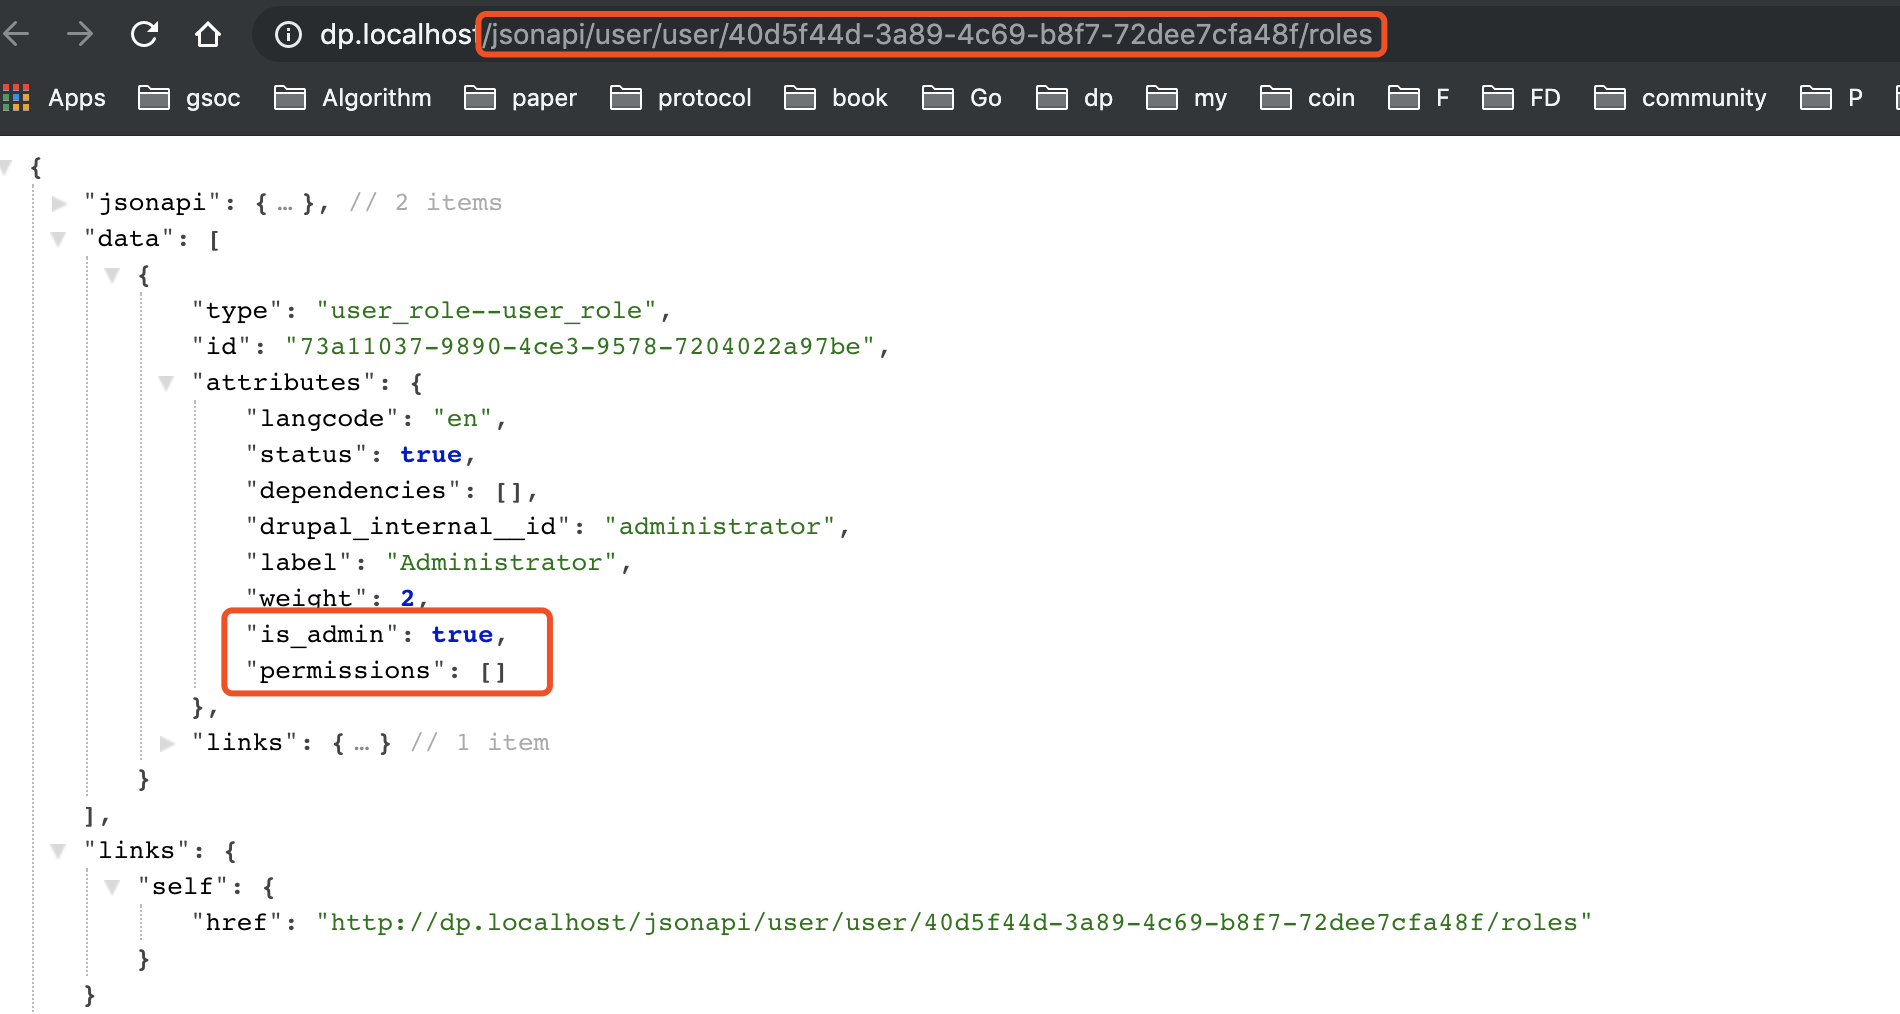Collapse the first data array object
The width and height of the screenshot is (1900, 1014).
(x=113, y=275)
